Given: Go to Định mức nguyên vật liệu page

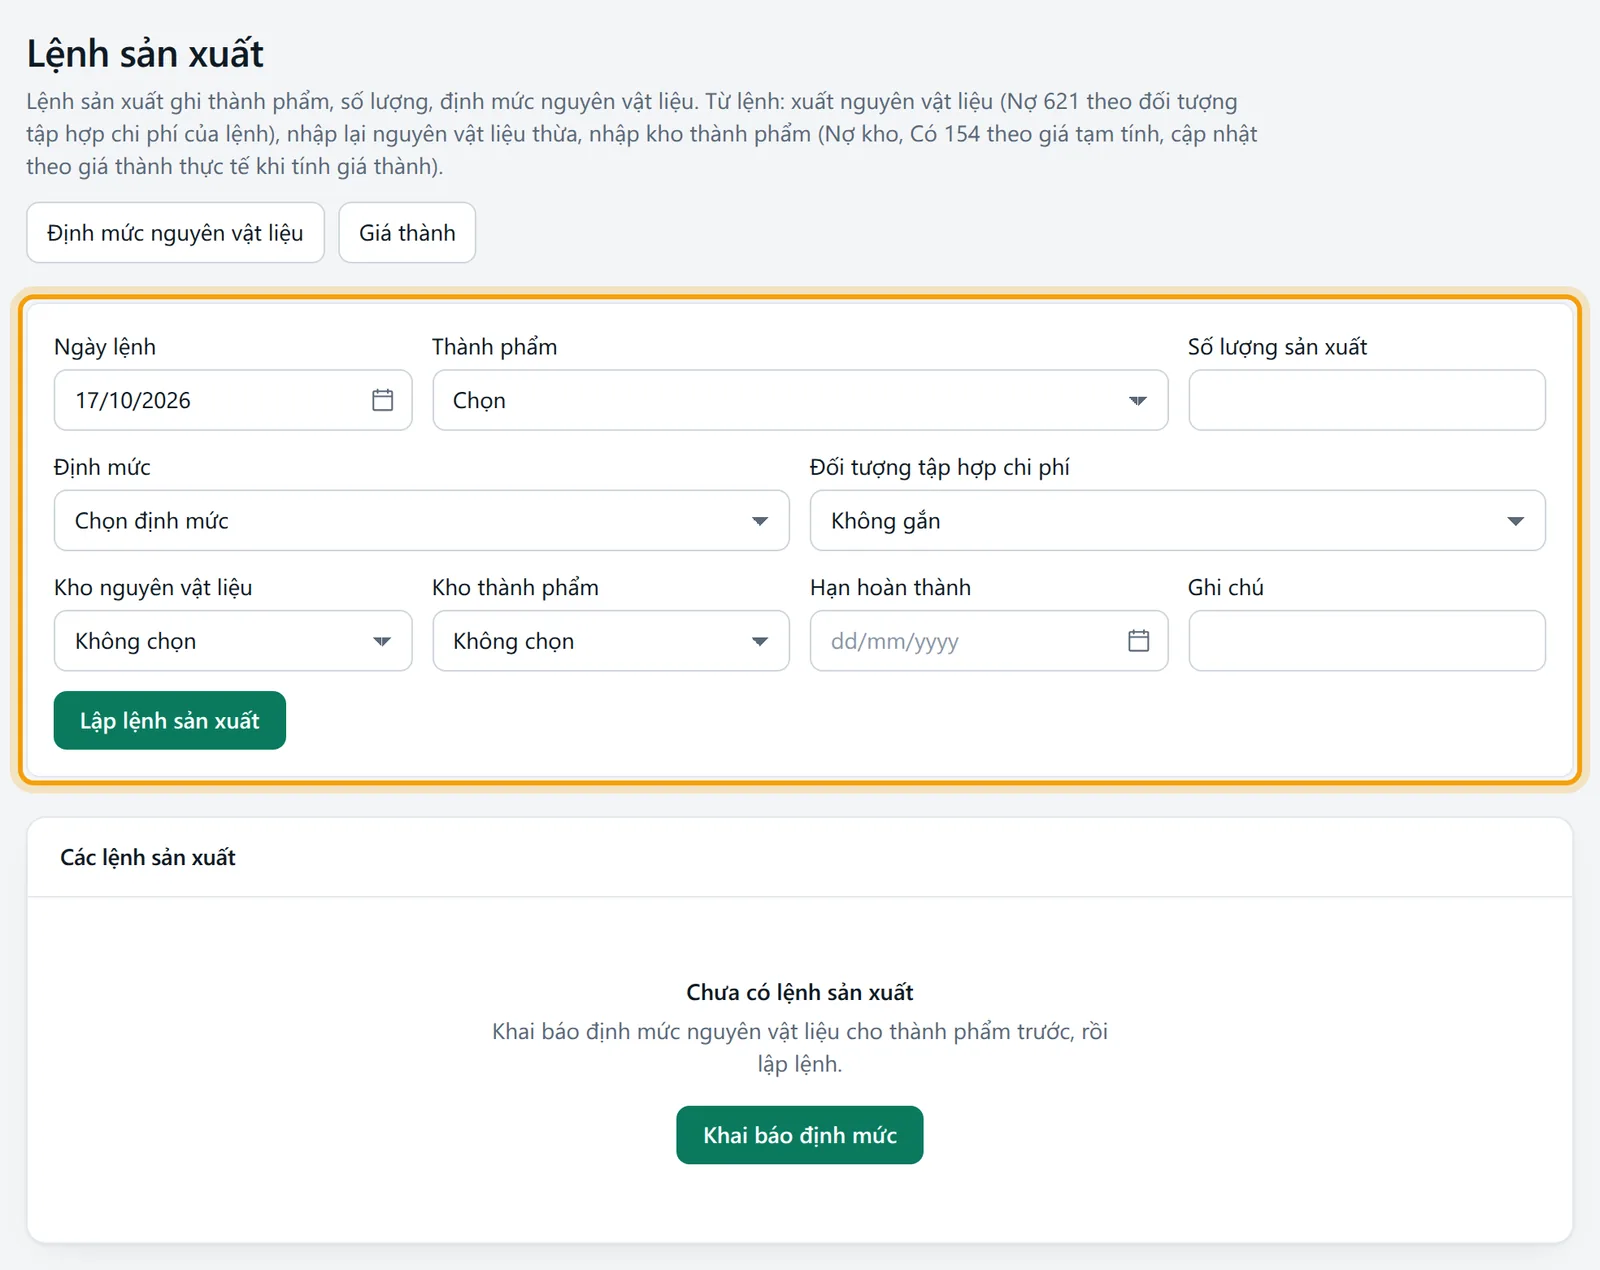Looking at the screenshot, I should [175, 233].
